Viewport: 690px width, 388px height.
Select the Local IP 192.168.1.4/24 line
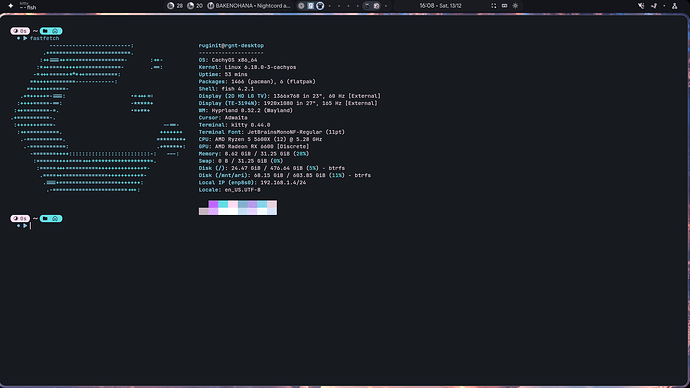click(252, 183)
